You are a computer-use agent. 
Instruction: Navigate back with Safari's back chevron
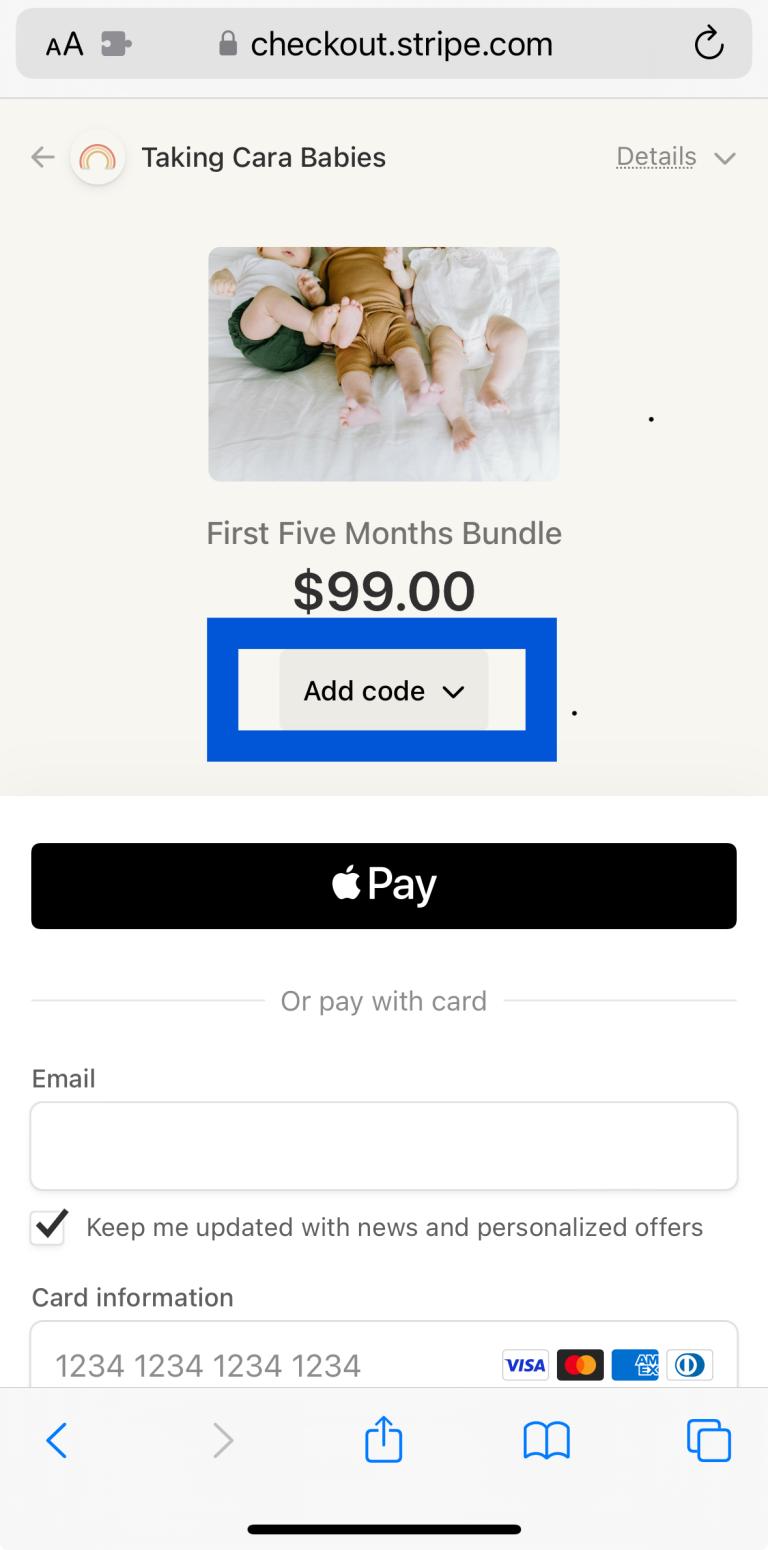click(x=57, y=1440)
